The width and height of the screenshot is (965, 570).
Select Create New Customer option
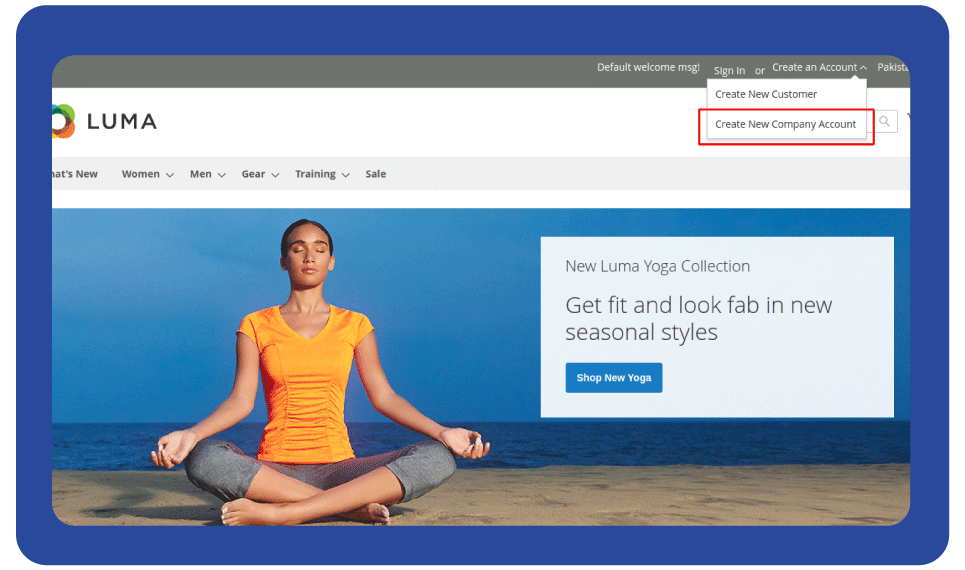pos(766,94)
